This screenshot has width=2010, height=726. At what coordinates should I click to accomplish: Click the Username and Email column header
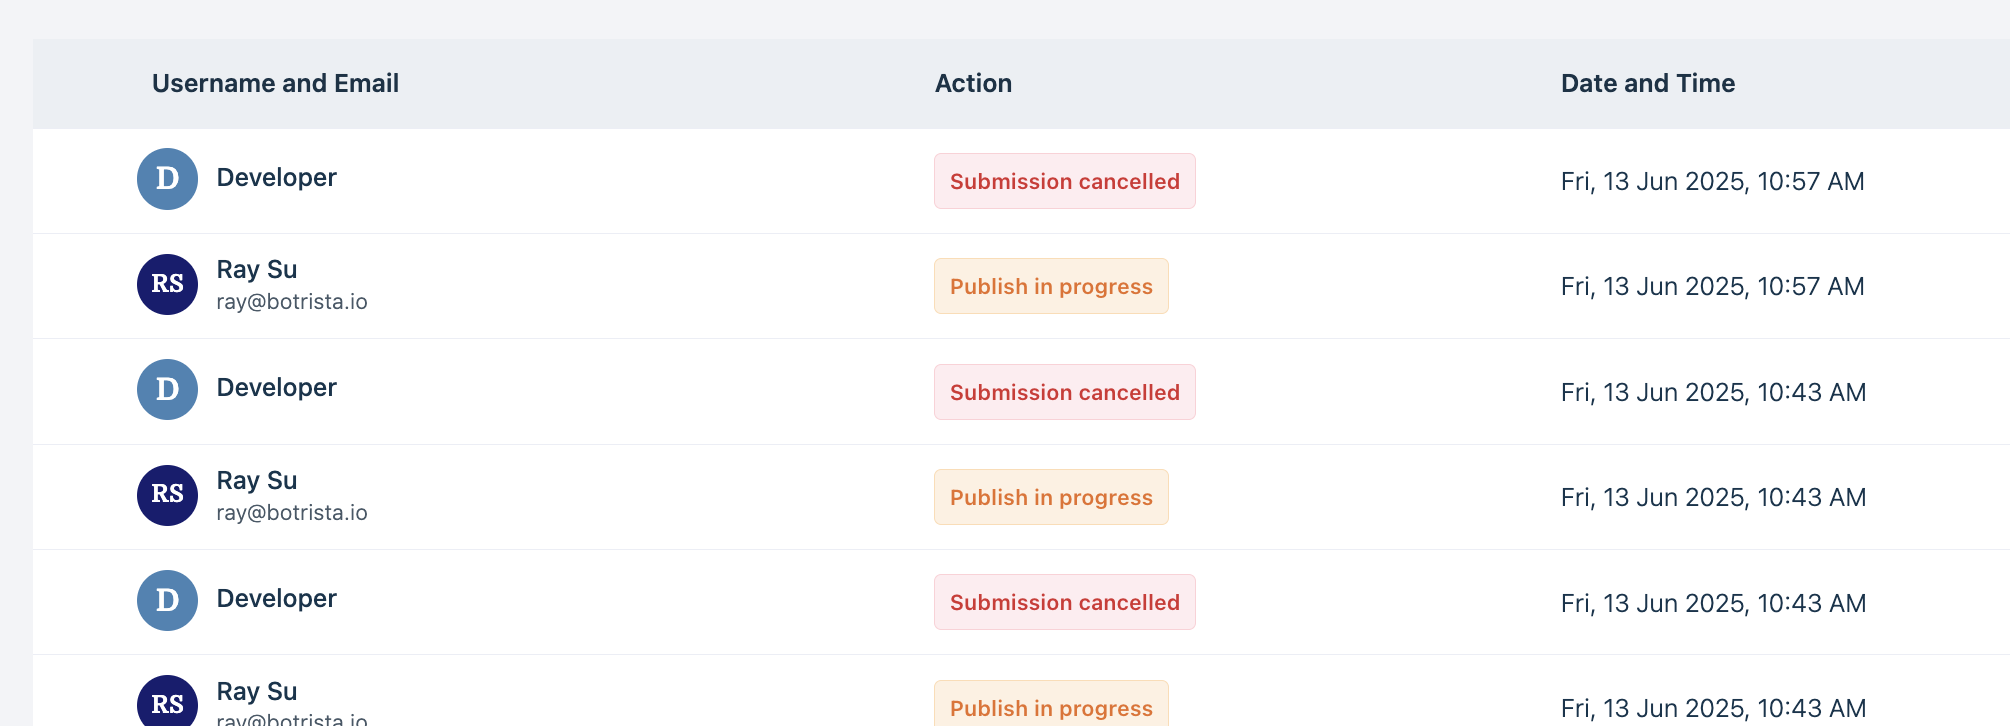tap(275, 83)
